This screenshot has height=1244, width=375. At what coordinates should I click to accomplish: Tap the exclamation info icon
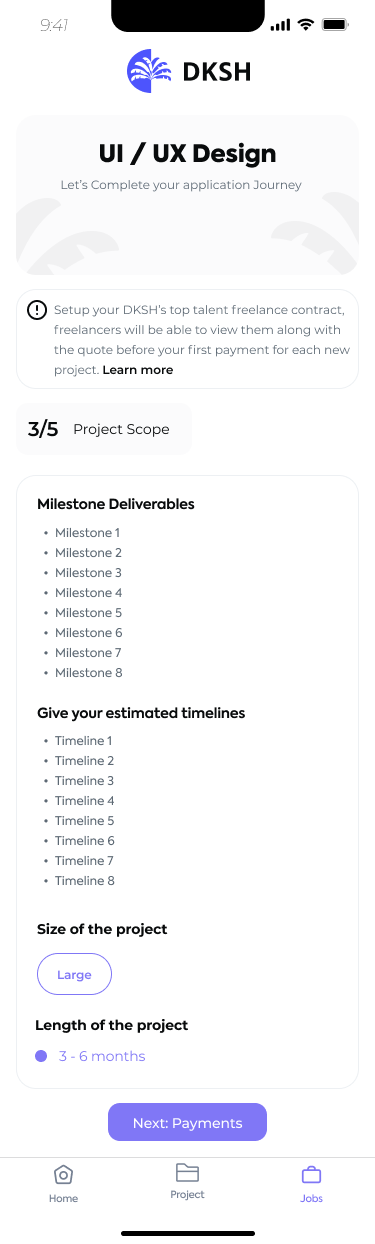[37, 310]
